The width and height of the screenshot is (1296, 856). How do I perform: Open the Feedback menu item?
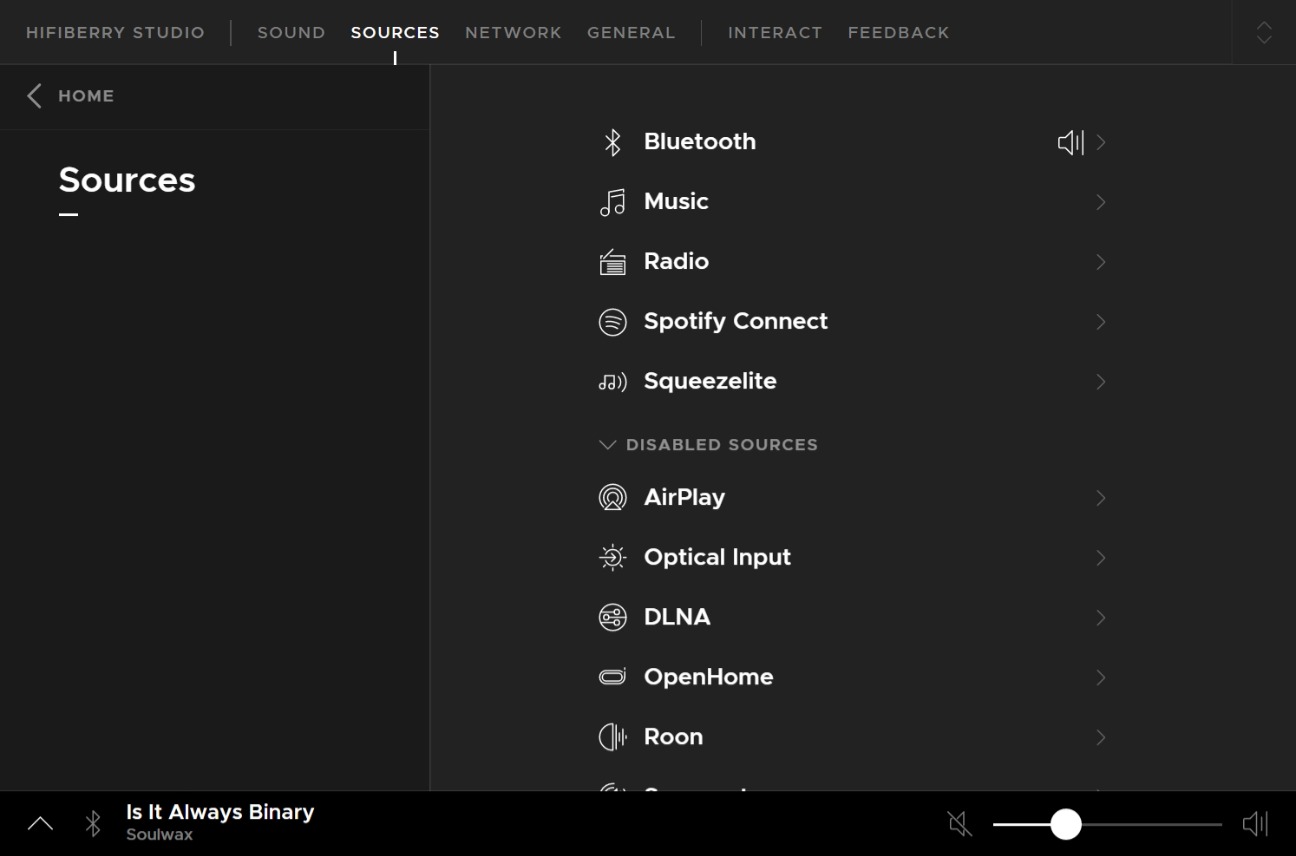coord(898,32)
